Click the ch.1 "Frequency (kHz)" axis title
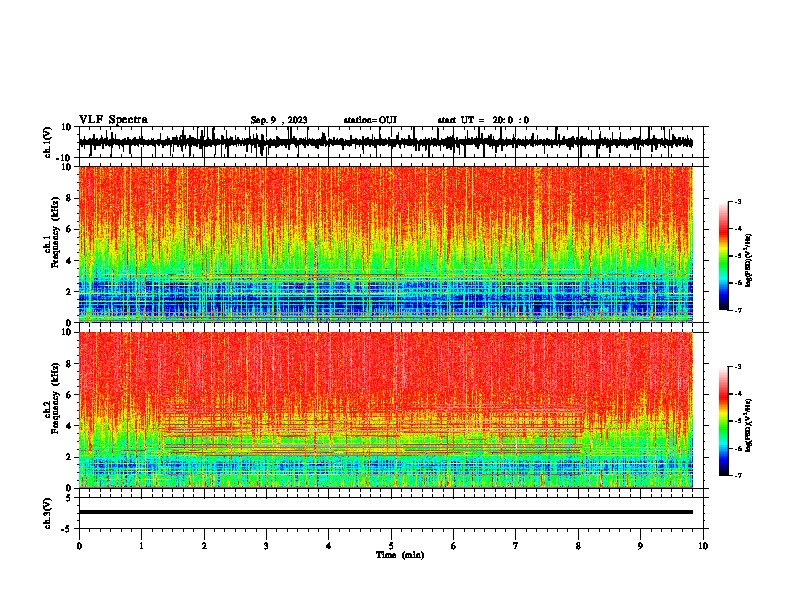792x612 pixels. 55,232
